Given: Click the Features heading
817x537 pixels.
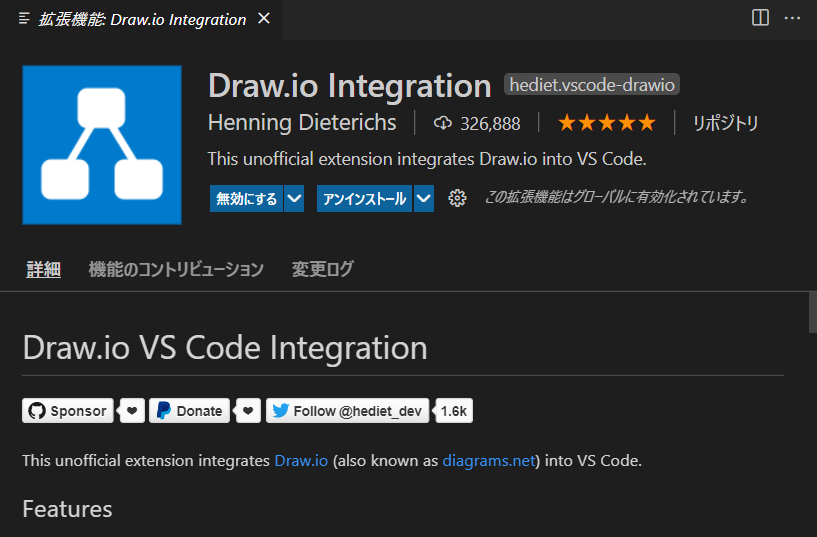Looking at the screenshot, I should coord(67,509).
